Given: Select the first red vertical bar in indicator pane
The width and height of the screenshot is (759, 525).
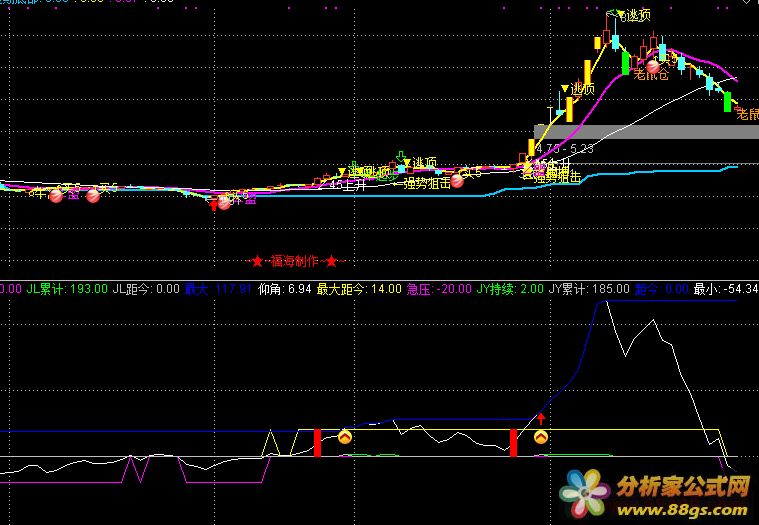Looking at the screenshot, I should pyautogui.click(x=318, y=442).
